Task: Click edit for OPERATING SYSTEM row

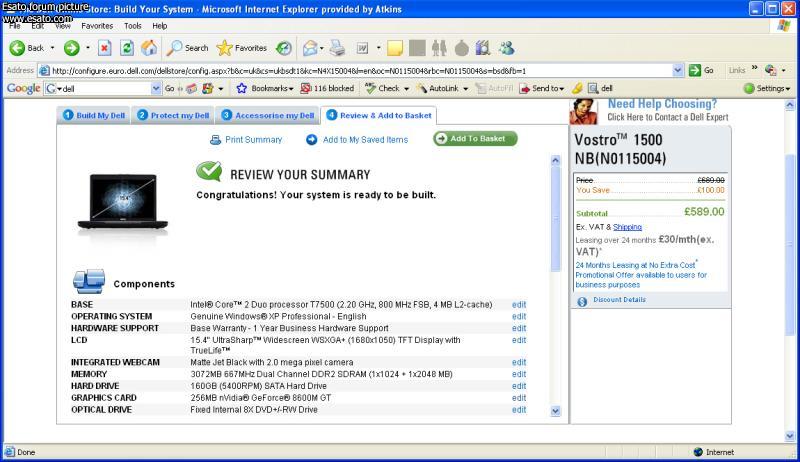Action: (x=519, y=316)
